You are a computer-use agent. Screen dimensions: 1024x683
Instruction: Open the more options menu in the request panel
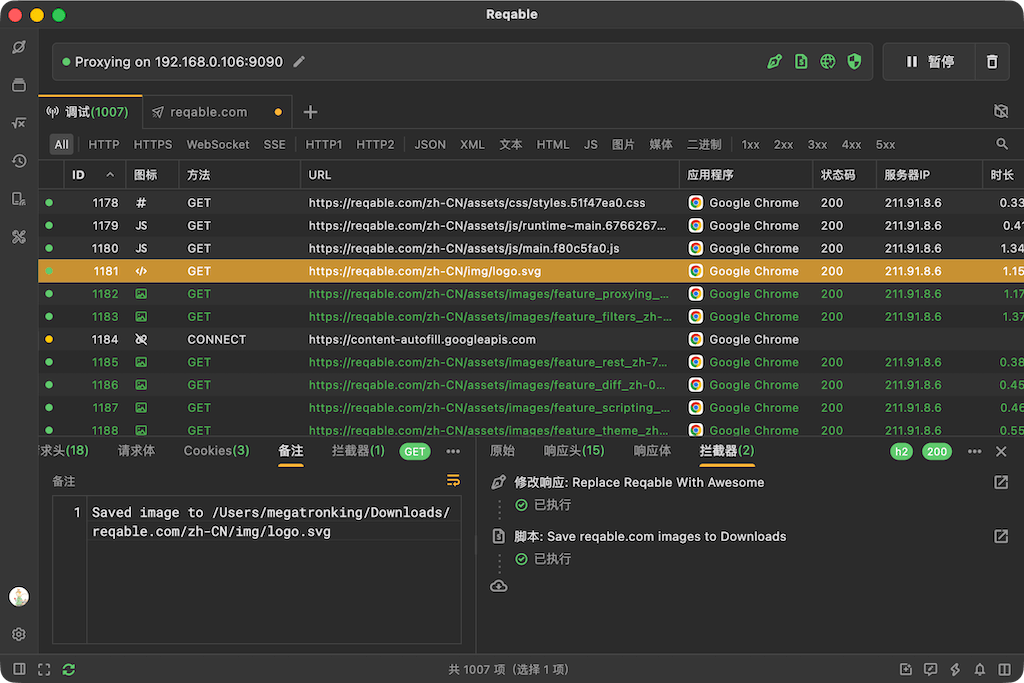pos(453,451)
